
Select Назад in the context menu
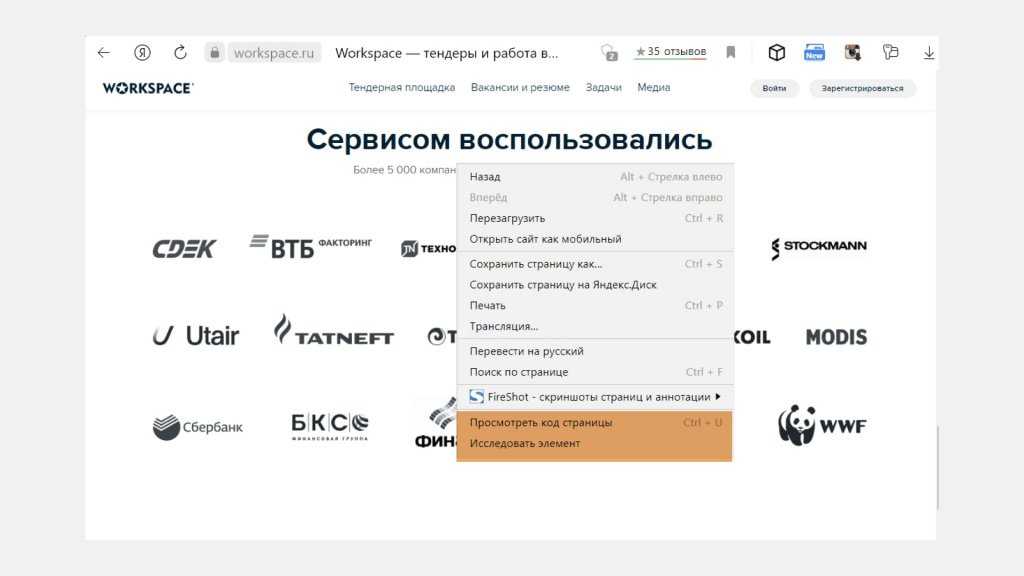click(x=596, y=177)
